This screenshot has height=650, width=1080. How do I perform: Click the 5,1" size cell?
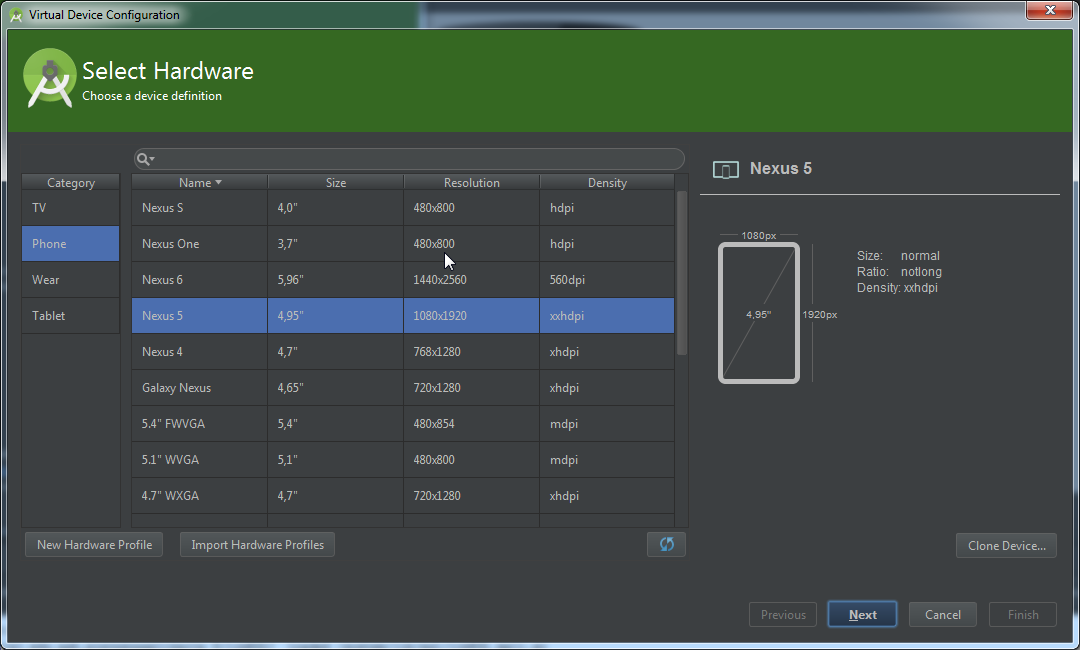[335, 459]
